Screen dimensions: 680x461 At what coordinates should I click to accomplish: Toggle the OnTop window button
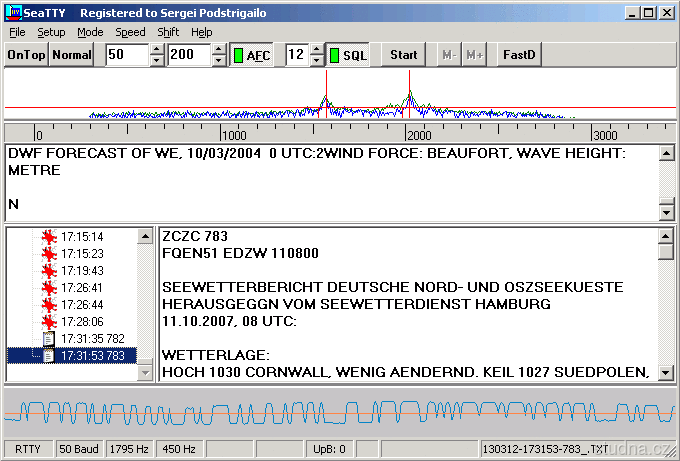pyautogui.click(x=26, y=55)
